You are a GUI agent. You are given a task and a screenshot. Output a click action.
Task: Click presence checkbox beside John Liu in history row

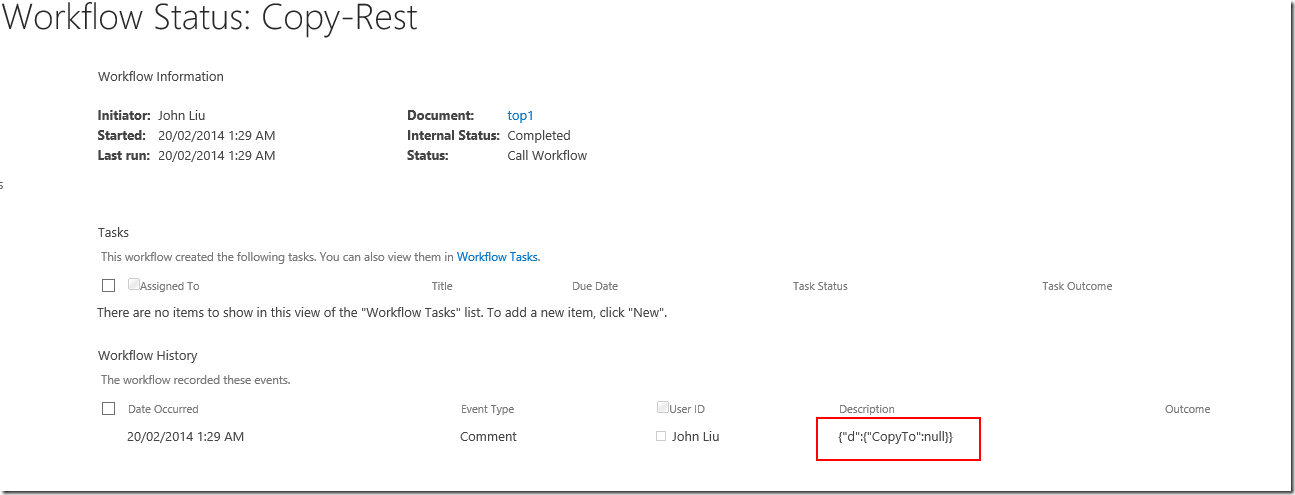pyautogui.click(x=660, y=436)
